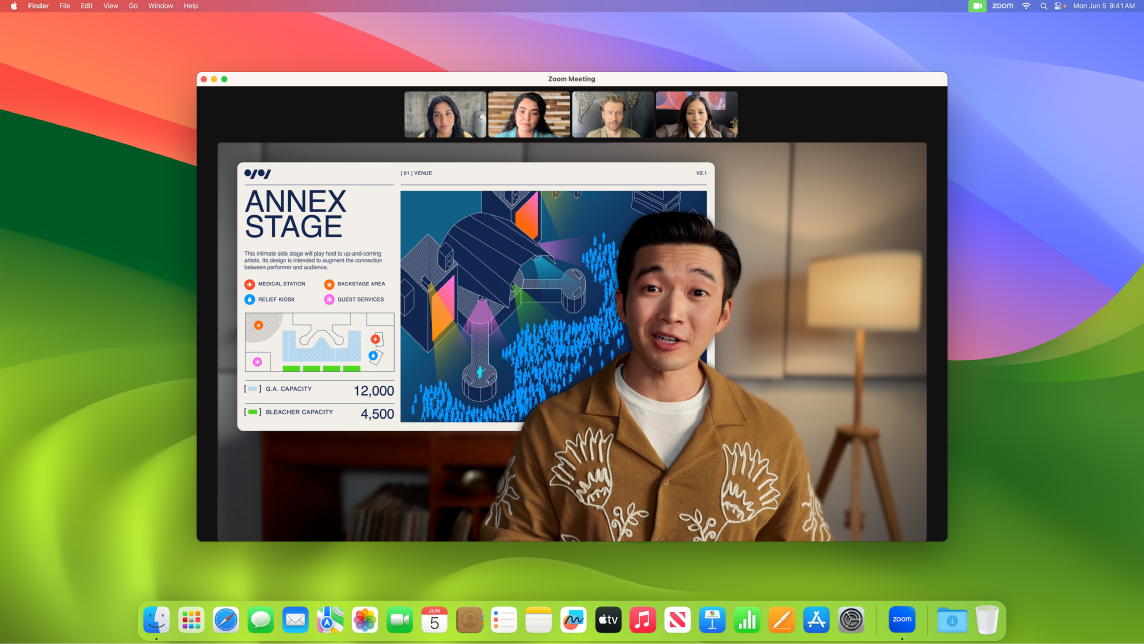
Task: Click the Zoom status item in menu bar
Action: click(x=1002, y=6)
